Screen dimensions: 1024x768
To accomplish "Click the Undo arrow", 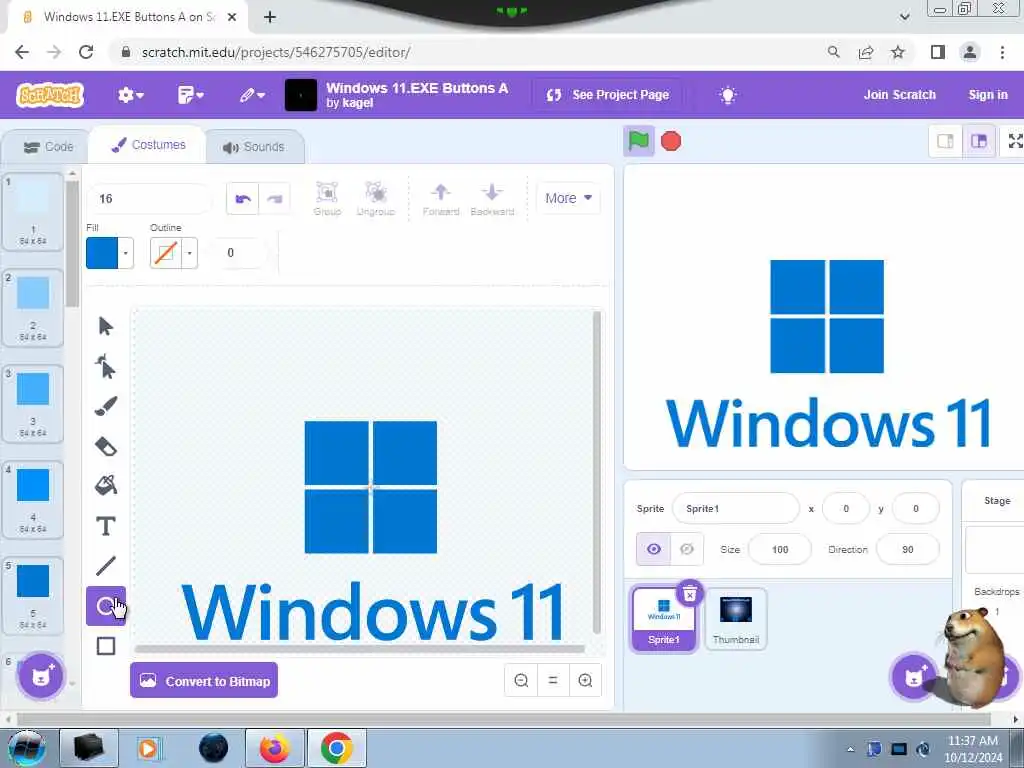I will pos(243,199).
